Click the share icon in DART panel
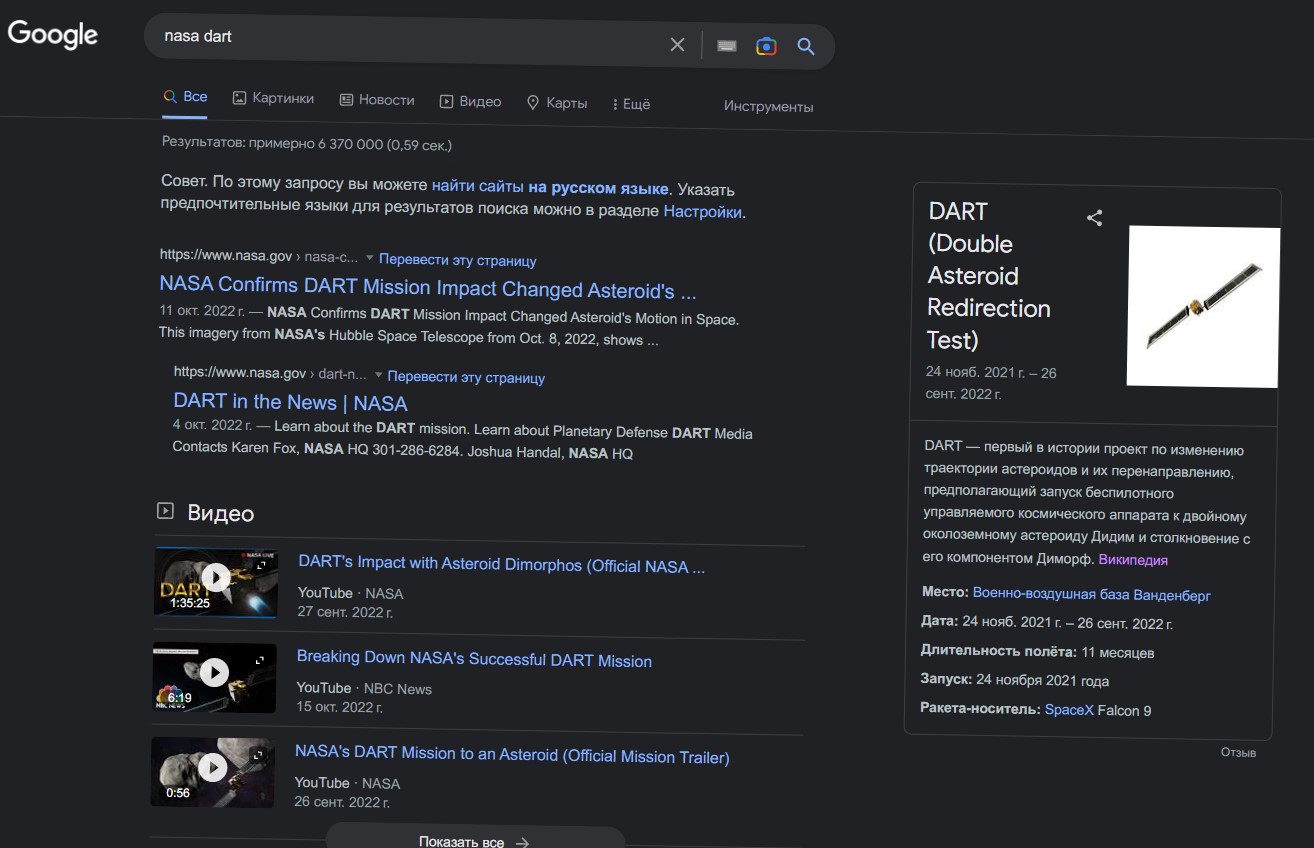 [1094, 218]
